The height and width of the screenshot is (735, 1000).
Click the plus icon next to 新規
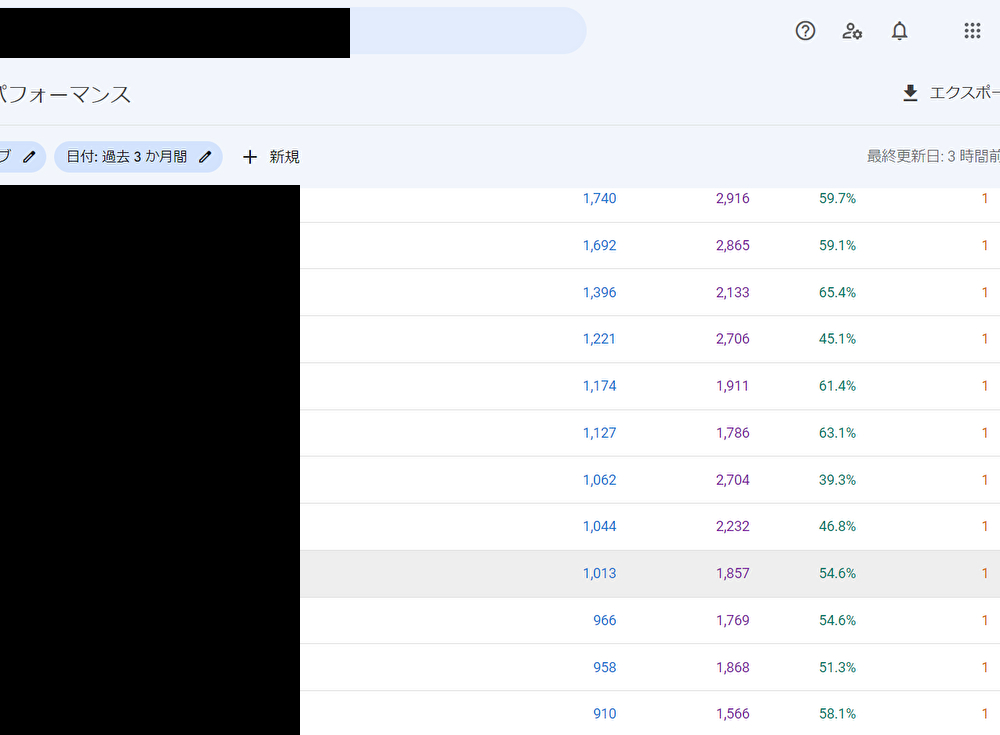[x=250, y=157]
